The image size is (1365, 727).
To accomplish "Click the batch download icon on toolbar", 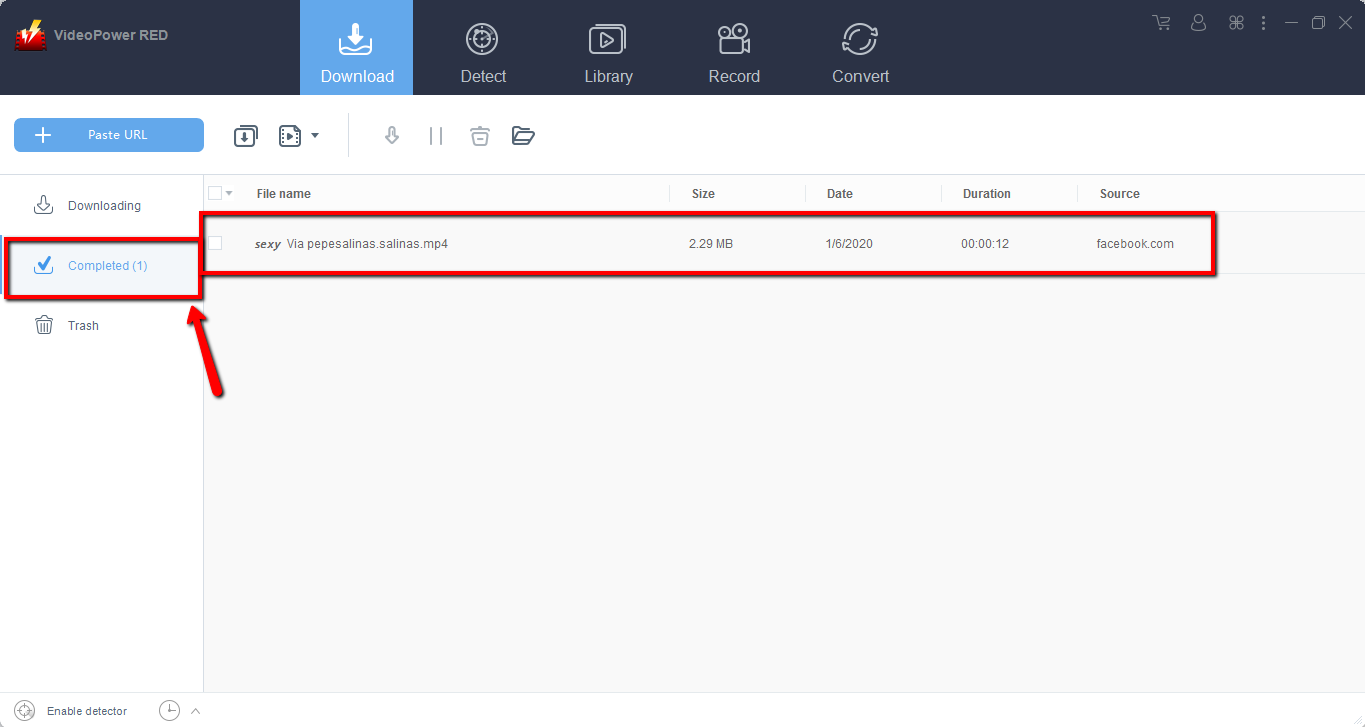I will (245, 135).
